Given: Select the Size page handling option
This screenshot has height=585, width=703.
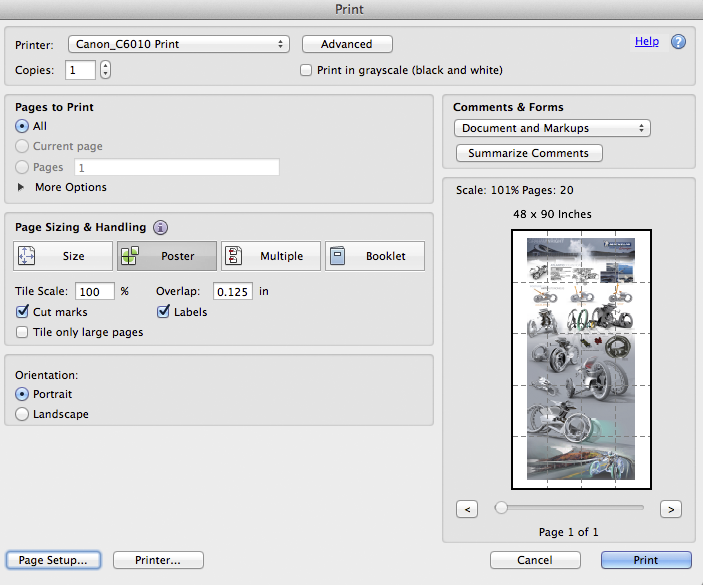Looking at the screenshot, I should 62,256.
